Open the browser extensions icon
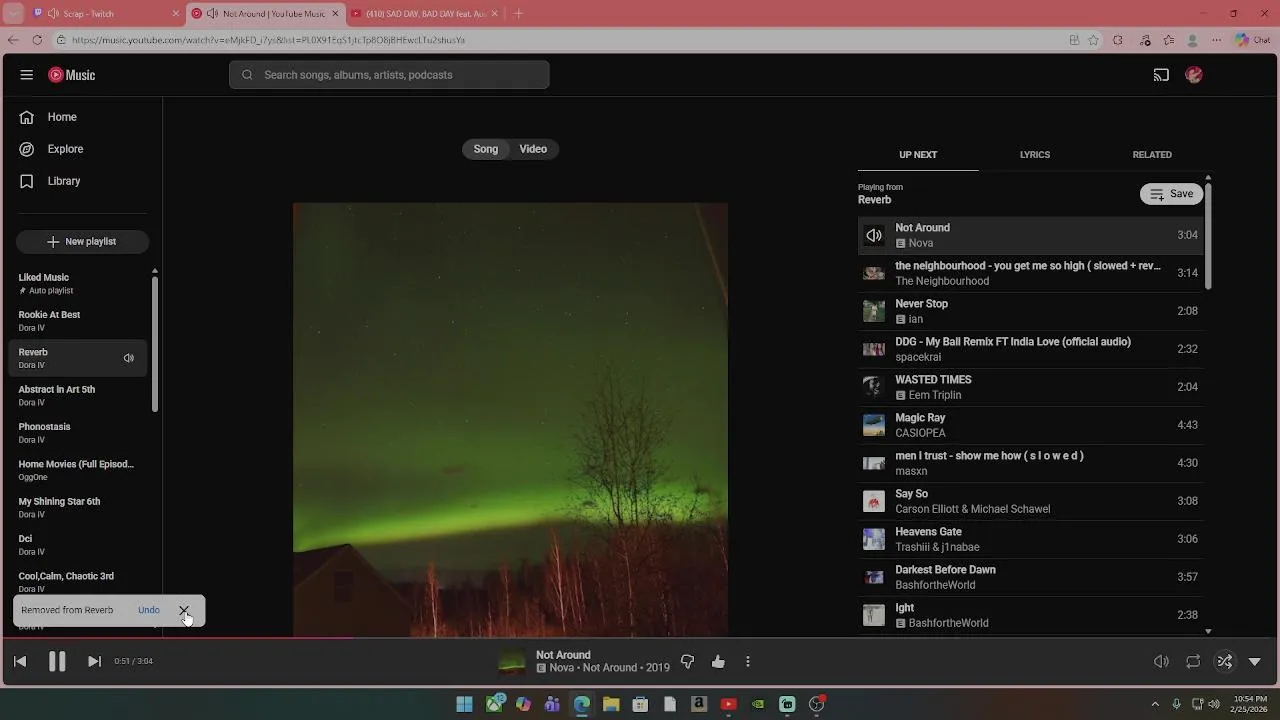 [x=1118, y=40]
